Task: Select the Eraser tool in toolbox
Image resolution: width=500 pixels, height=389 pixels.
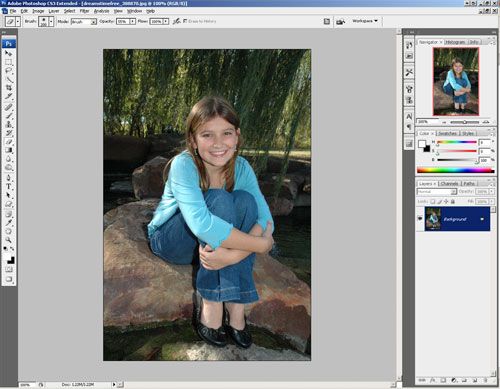Action: (9, 142)
